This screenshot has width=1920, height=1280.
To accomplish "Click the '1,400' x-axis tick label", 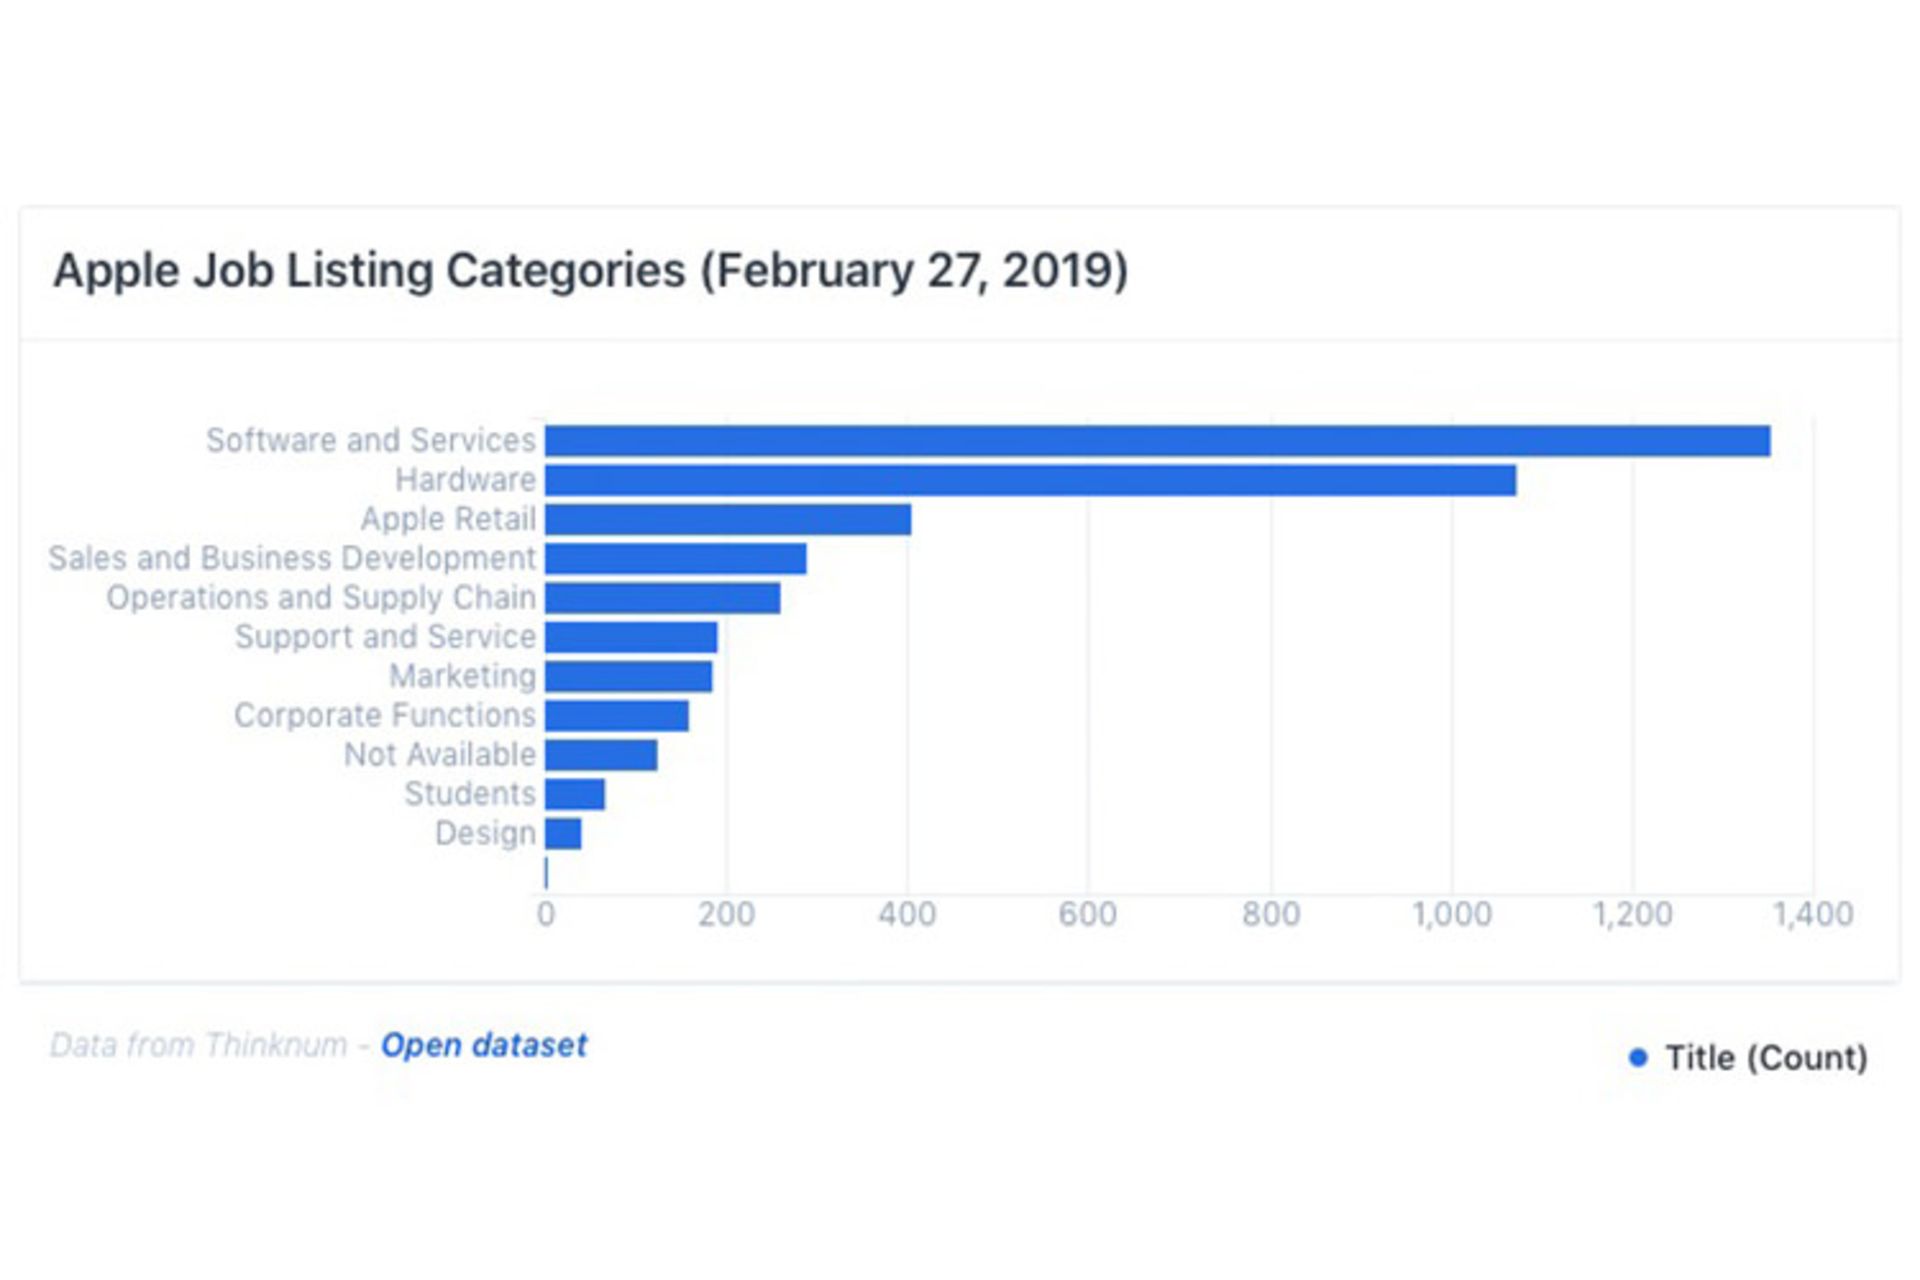I will [1813, 914].
